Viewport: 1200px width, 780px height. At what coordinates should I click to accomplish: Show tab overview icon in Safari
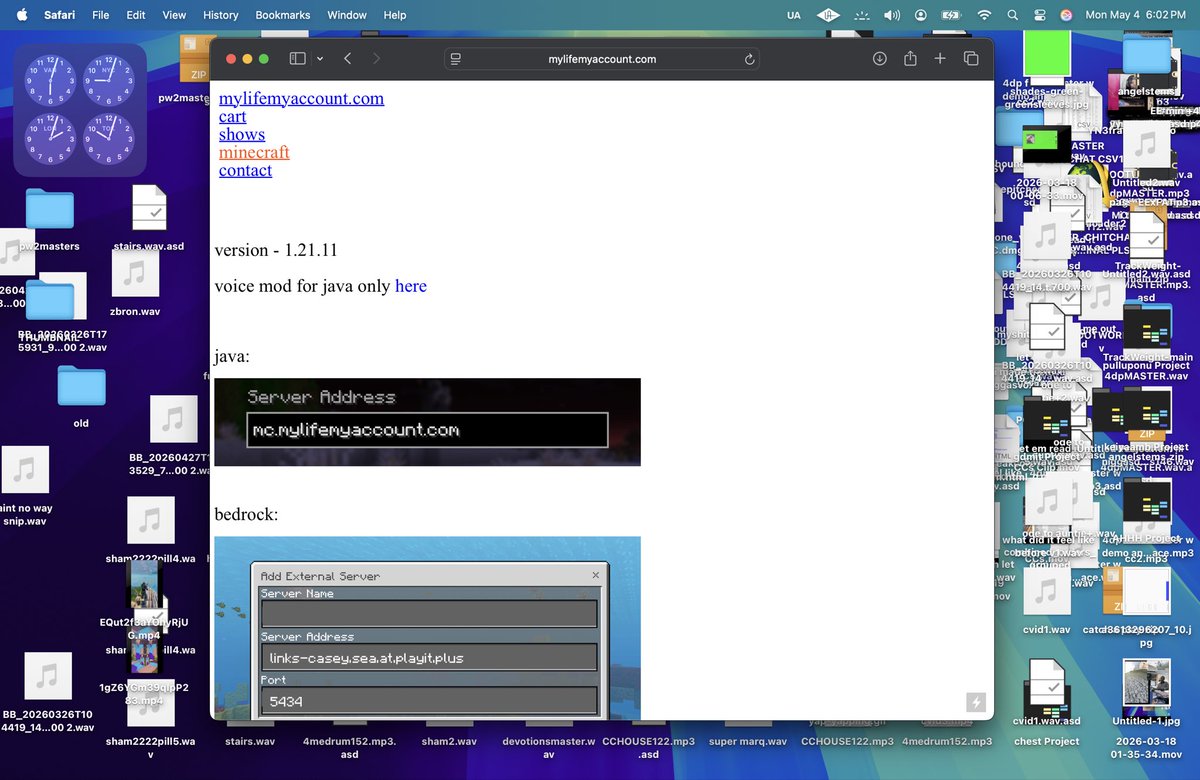coord(970,59)
